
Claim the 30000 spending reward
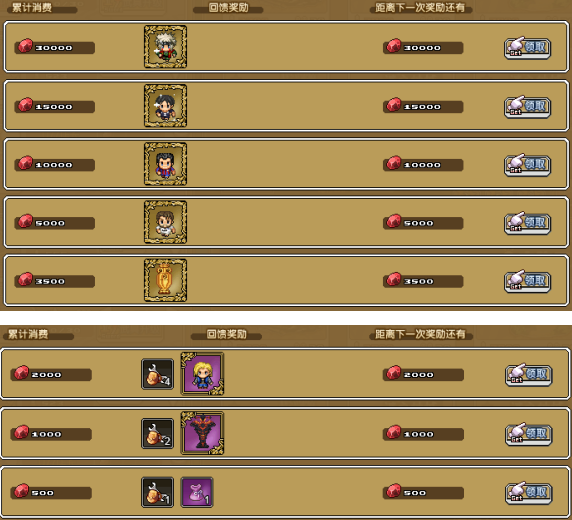click(x=527, y=48)
